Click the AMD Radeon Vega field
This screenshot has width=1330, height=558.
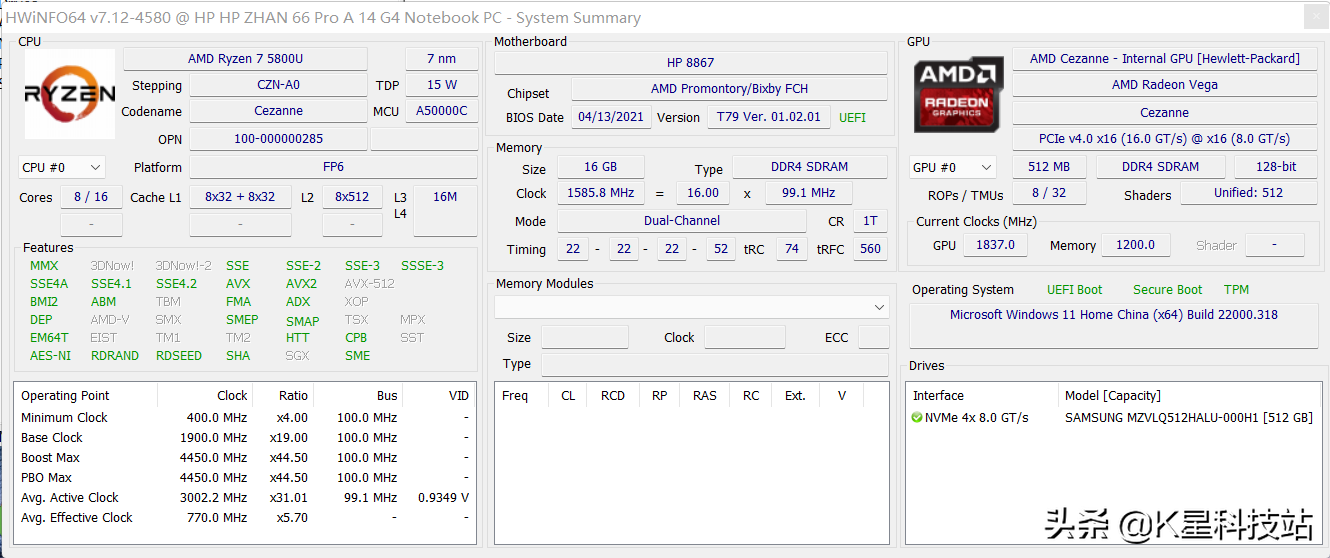click(x=1165, y=85)
